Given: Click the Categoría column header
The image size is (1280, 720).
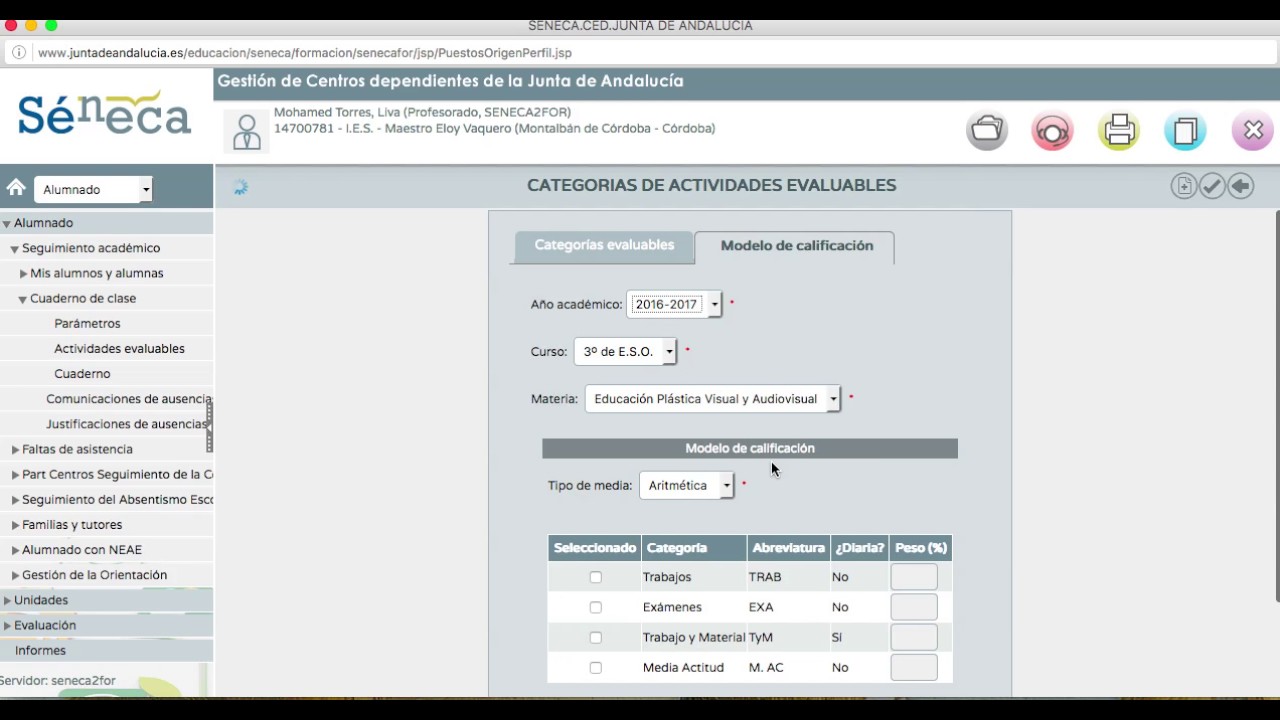Looking at the screenshot, I should pos(694,548).
